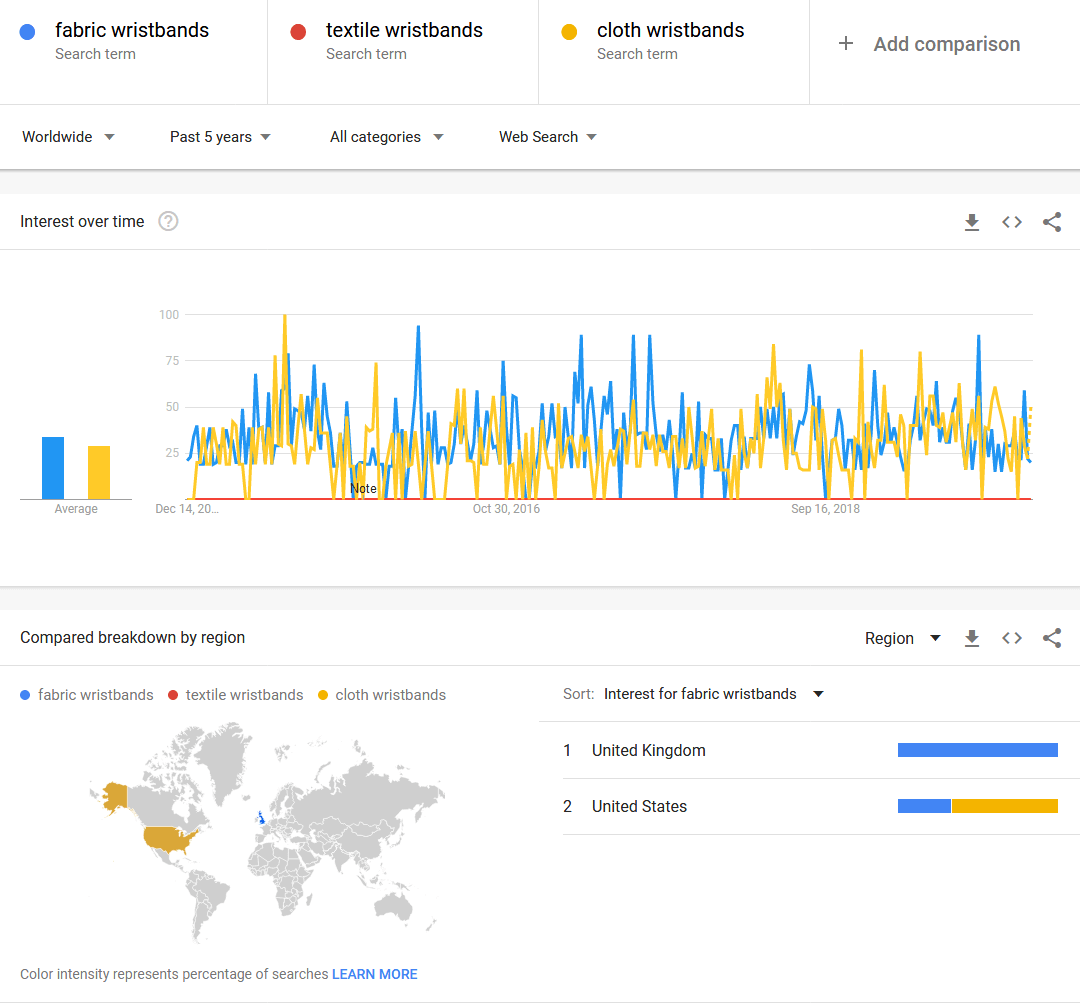Download the Interest over time data as CSV

tap(971, 222)
